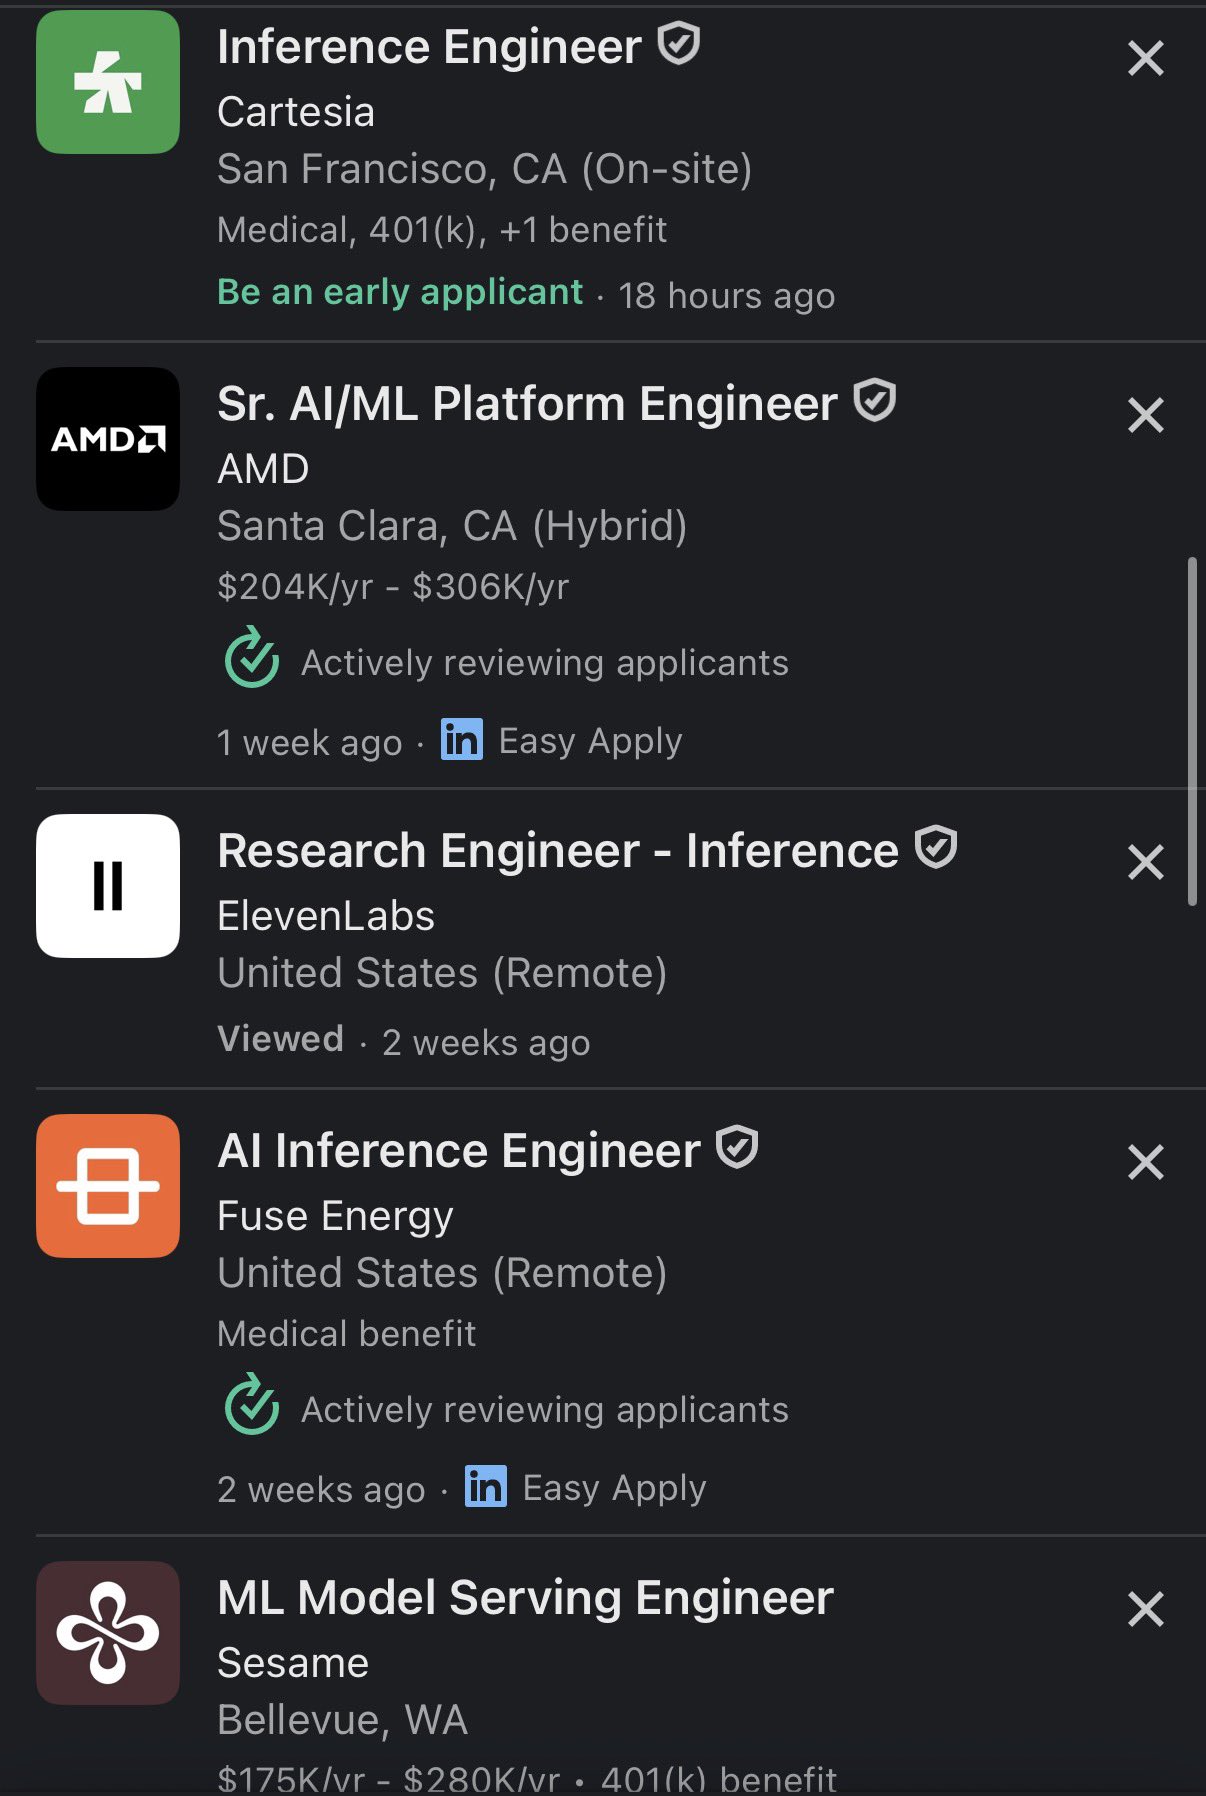The image size is (1206, 1796).
Task: Click LinkedIn Easy Apply icon on AMD job
Action: click(x=462, y=740)
